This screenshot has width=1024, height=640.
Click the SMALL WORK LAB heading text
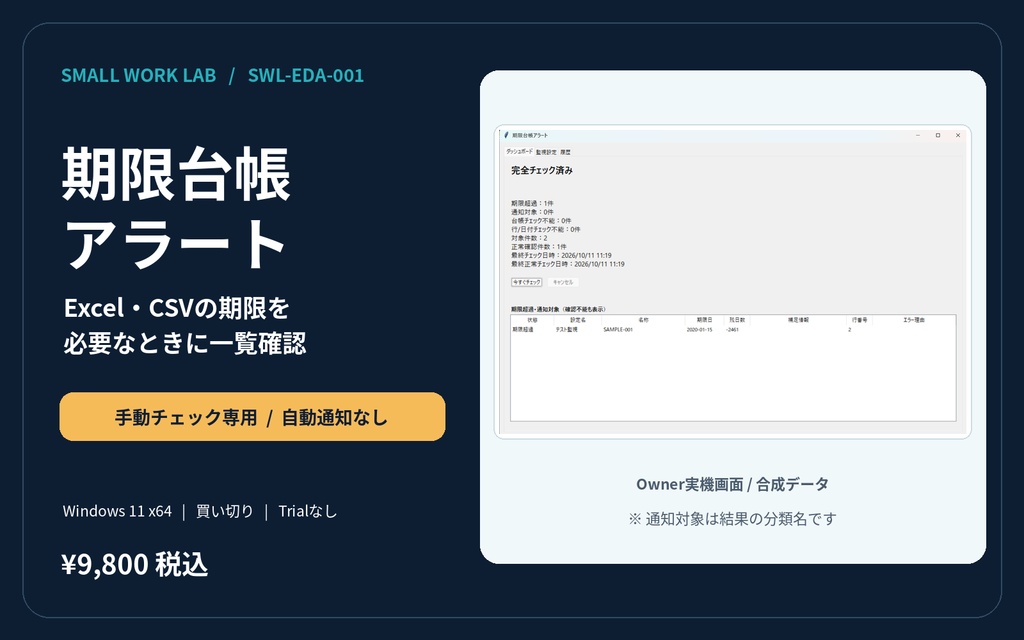click(138, 75)
